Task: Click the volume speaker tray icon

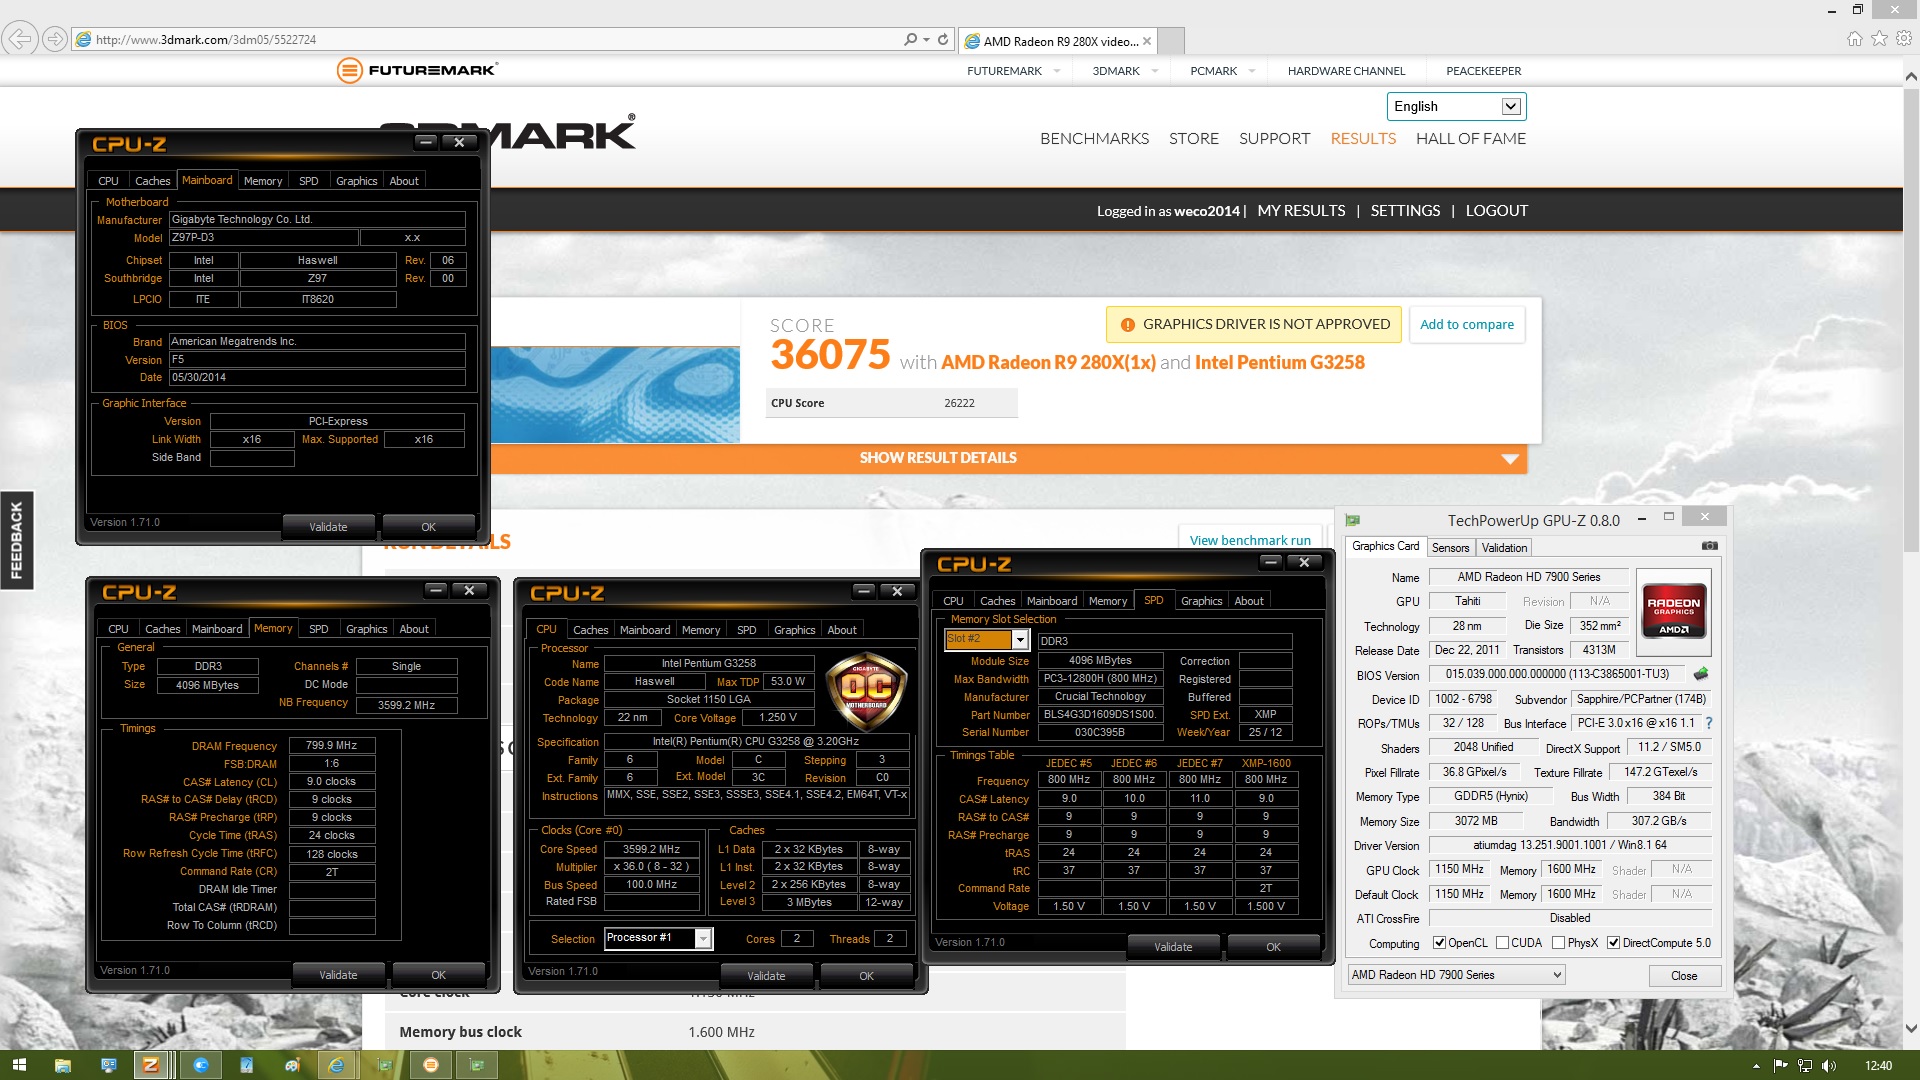Action: coord(1829,1066)
